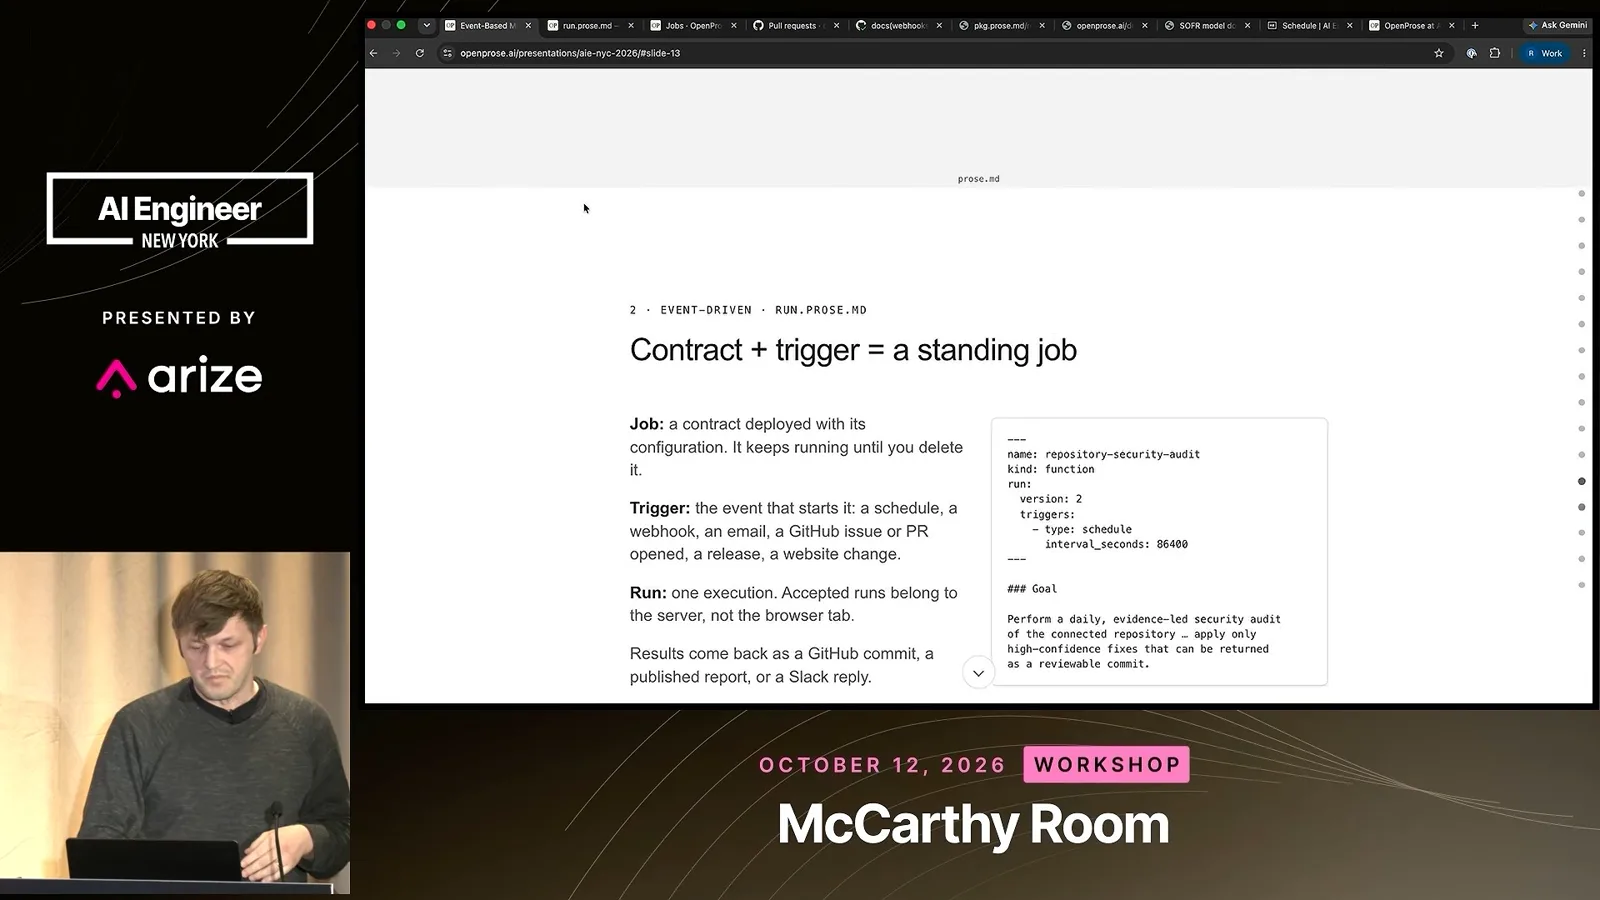The image size is (1600, 900).
Task: Jump to the current dark slide dot
Action: [x=1581, y=481]
